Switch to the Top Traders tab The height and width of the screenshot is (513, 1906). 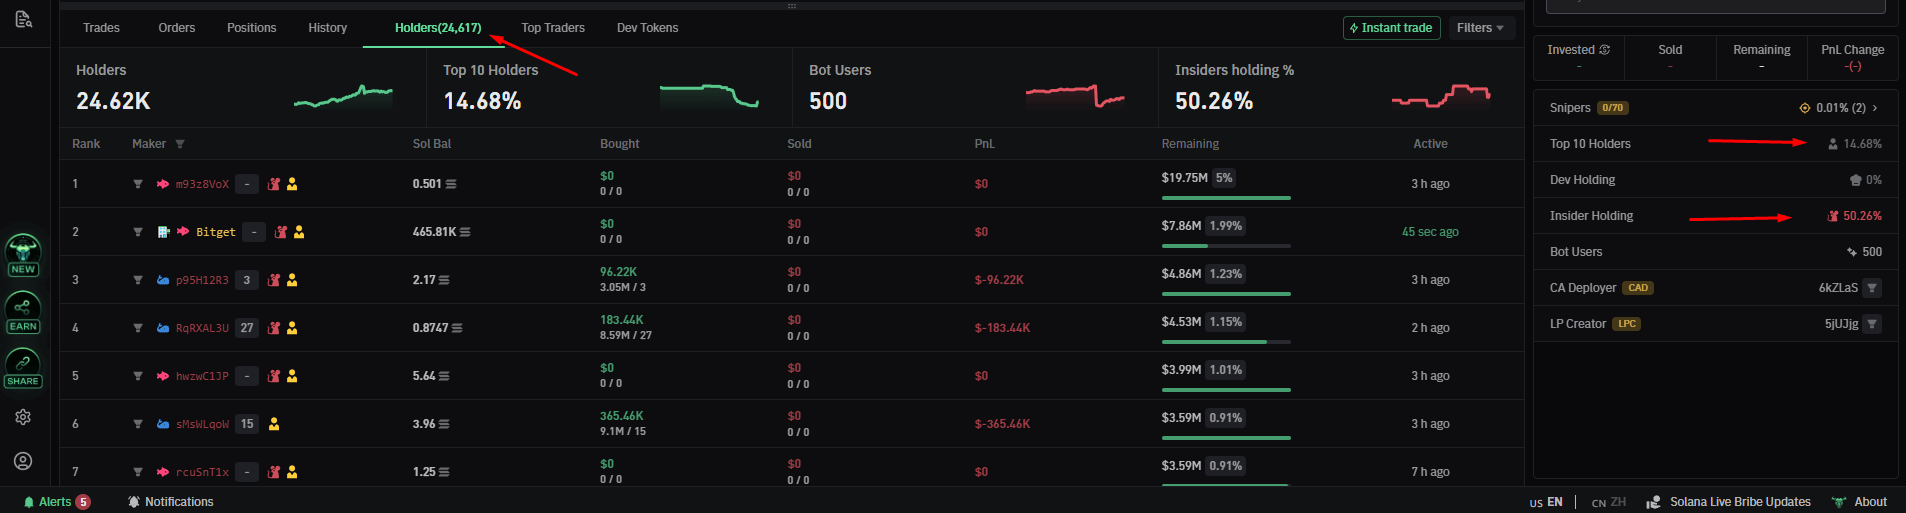[553, 28]
